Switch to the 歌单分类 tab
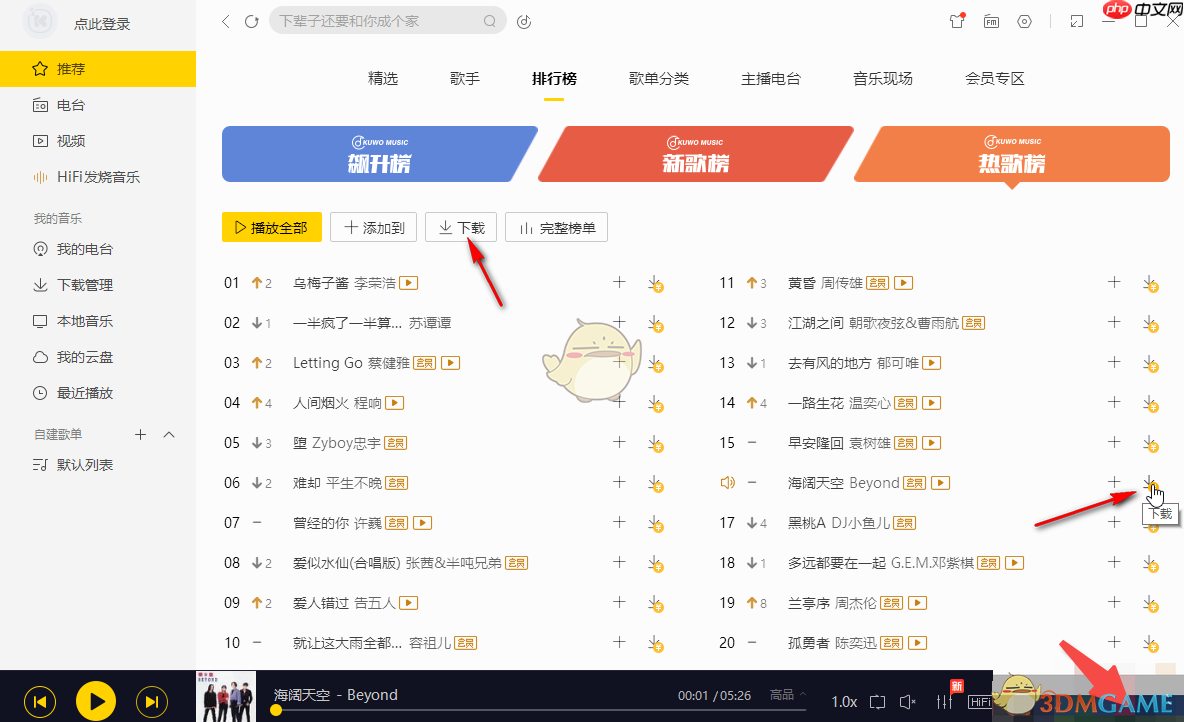 pyautogui.click(x=659, y=78)
